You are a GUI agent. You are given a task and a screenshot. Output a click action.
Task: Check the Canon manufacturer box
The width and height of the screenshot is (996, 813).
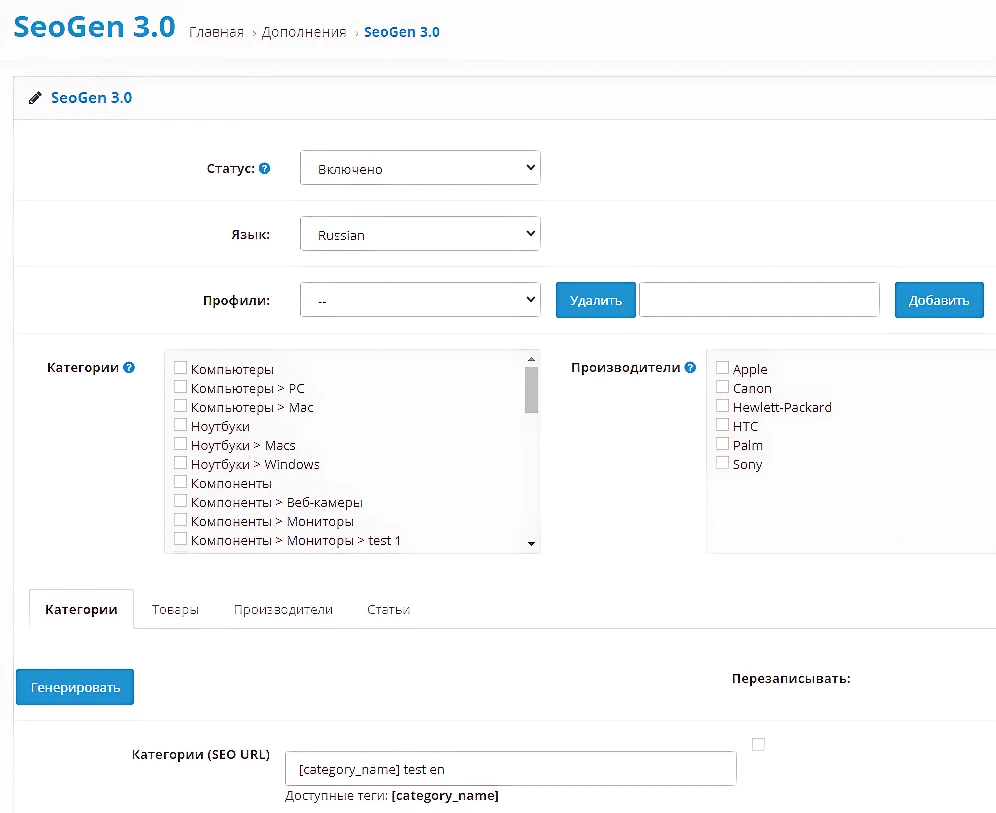[x=722, y=387]
